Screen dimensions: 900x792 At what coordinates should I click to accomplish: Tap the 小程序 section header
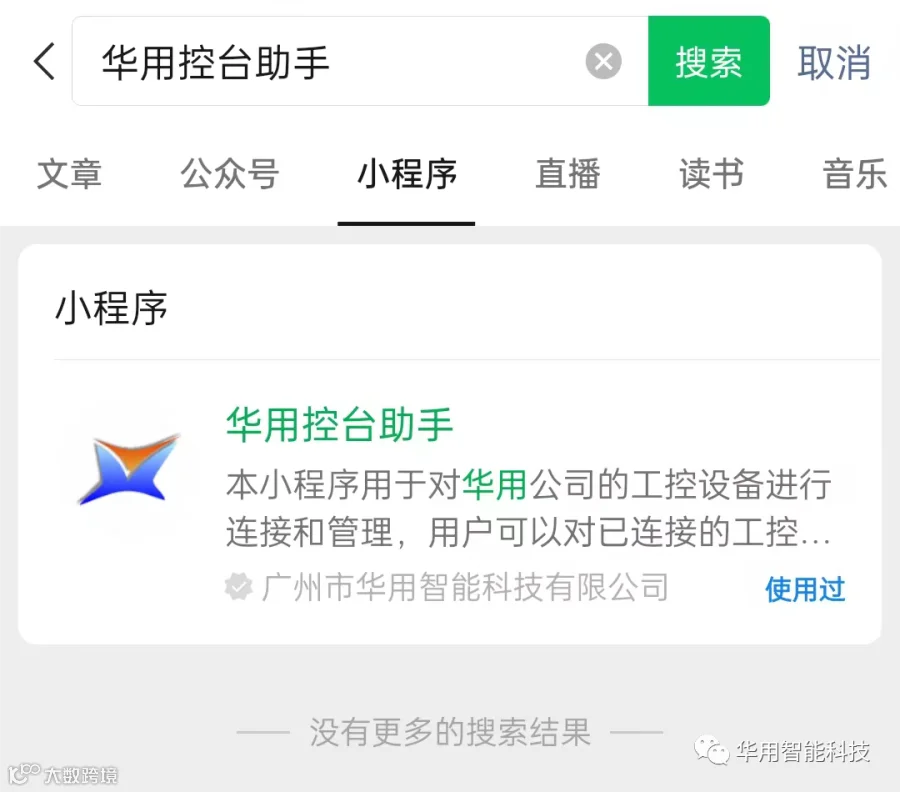pos(111,309)
